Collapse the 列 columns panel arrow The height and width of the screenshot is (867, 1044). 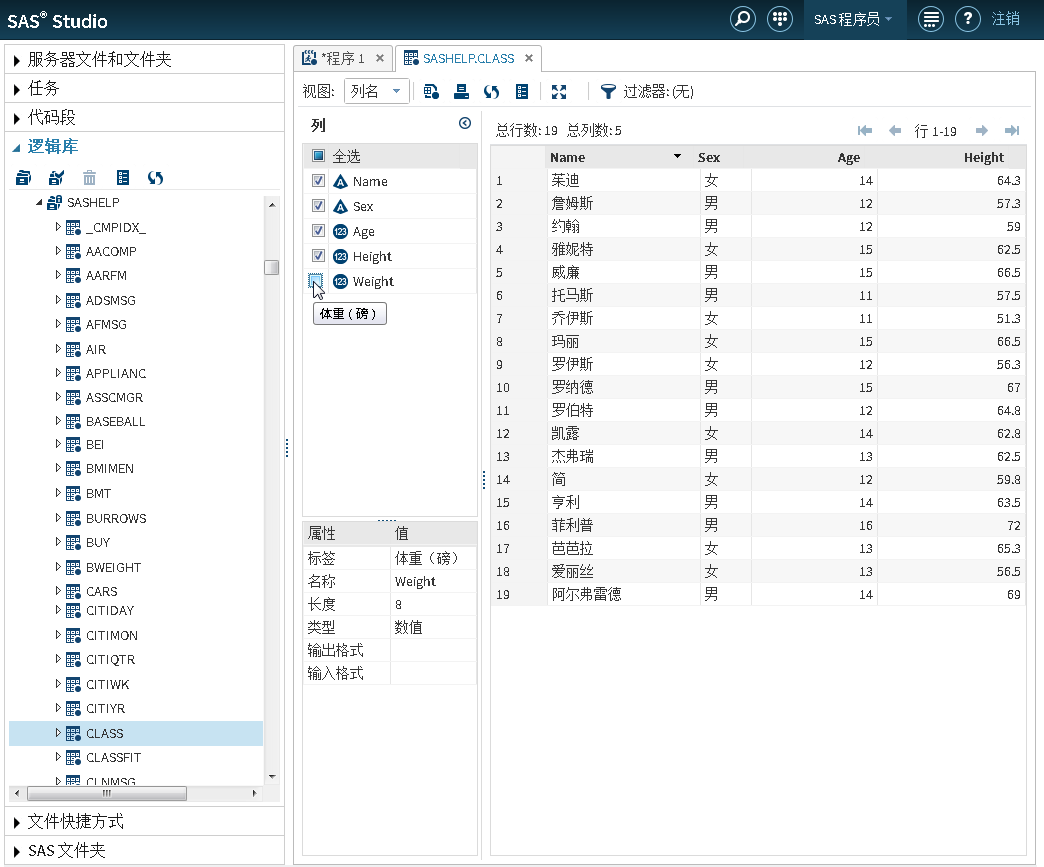point(464,124)
